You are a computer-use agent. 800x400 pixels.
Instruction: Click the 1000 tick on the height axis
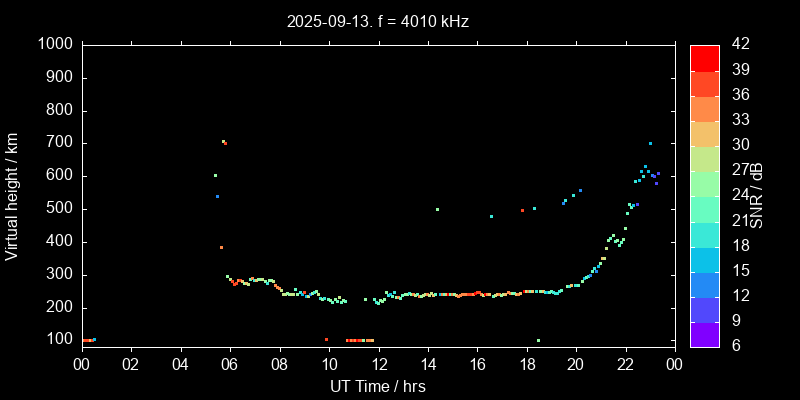point(54,44)
